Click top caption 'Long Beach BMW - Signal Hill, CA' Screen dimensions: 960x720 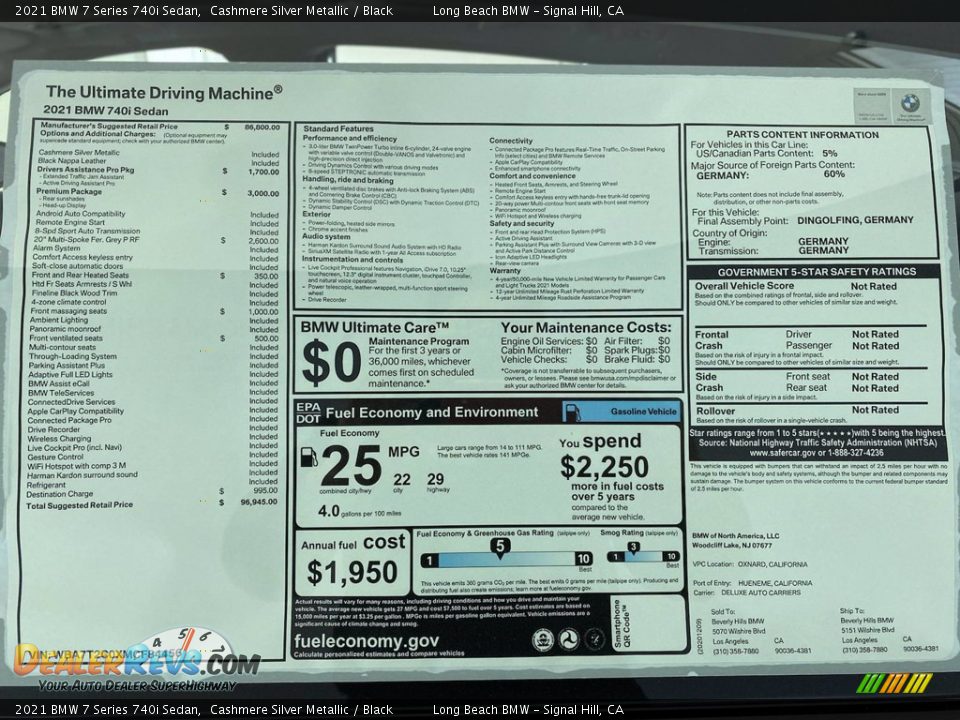point(528,10)
